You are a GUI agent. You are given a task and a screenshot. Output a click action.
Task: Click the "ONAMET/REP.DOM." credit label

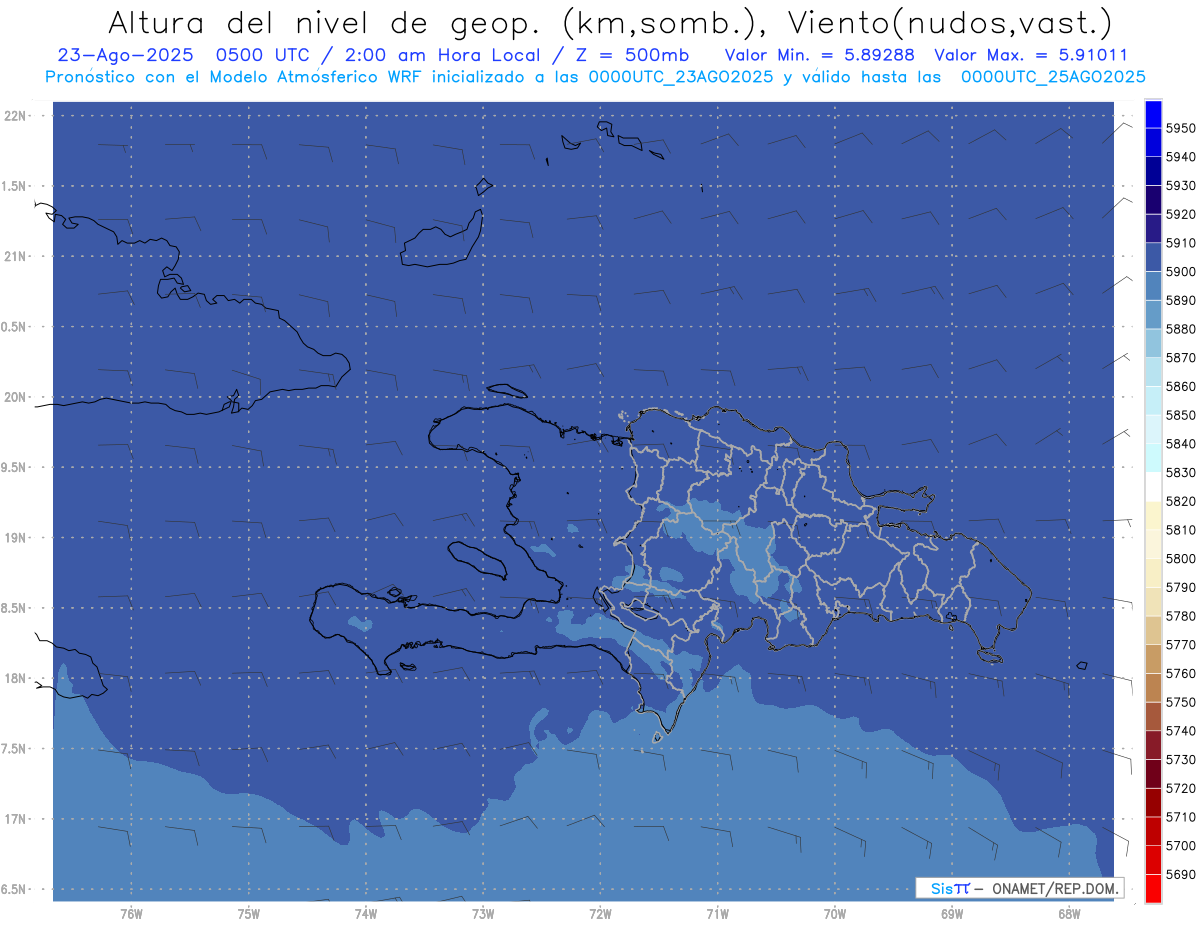point(1055,888)
